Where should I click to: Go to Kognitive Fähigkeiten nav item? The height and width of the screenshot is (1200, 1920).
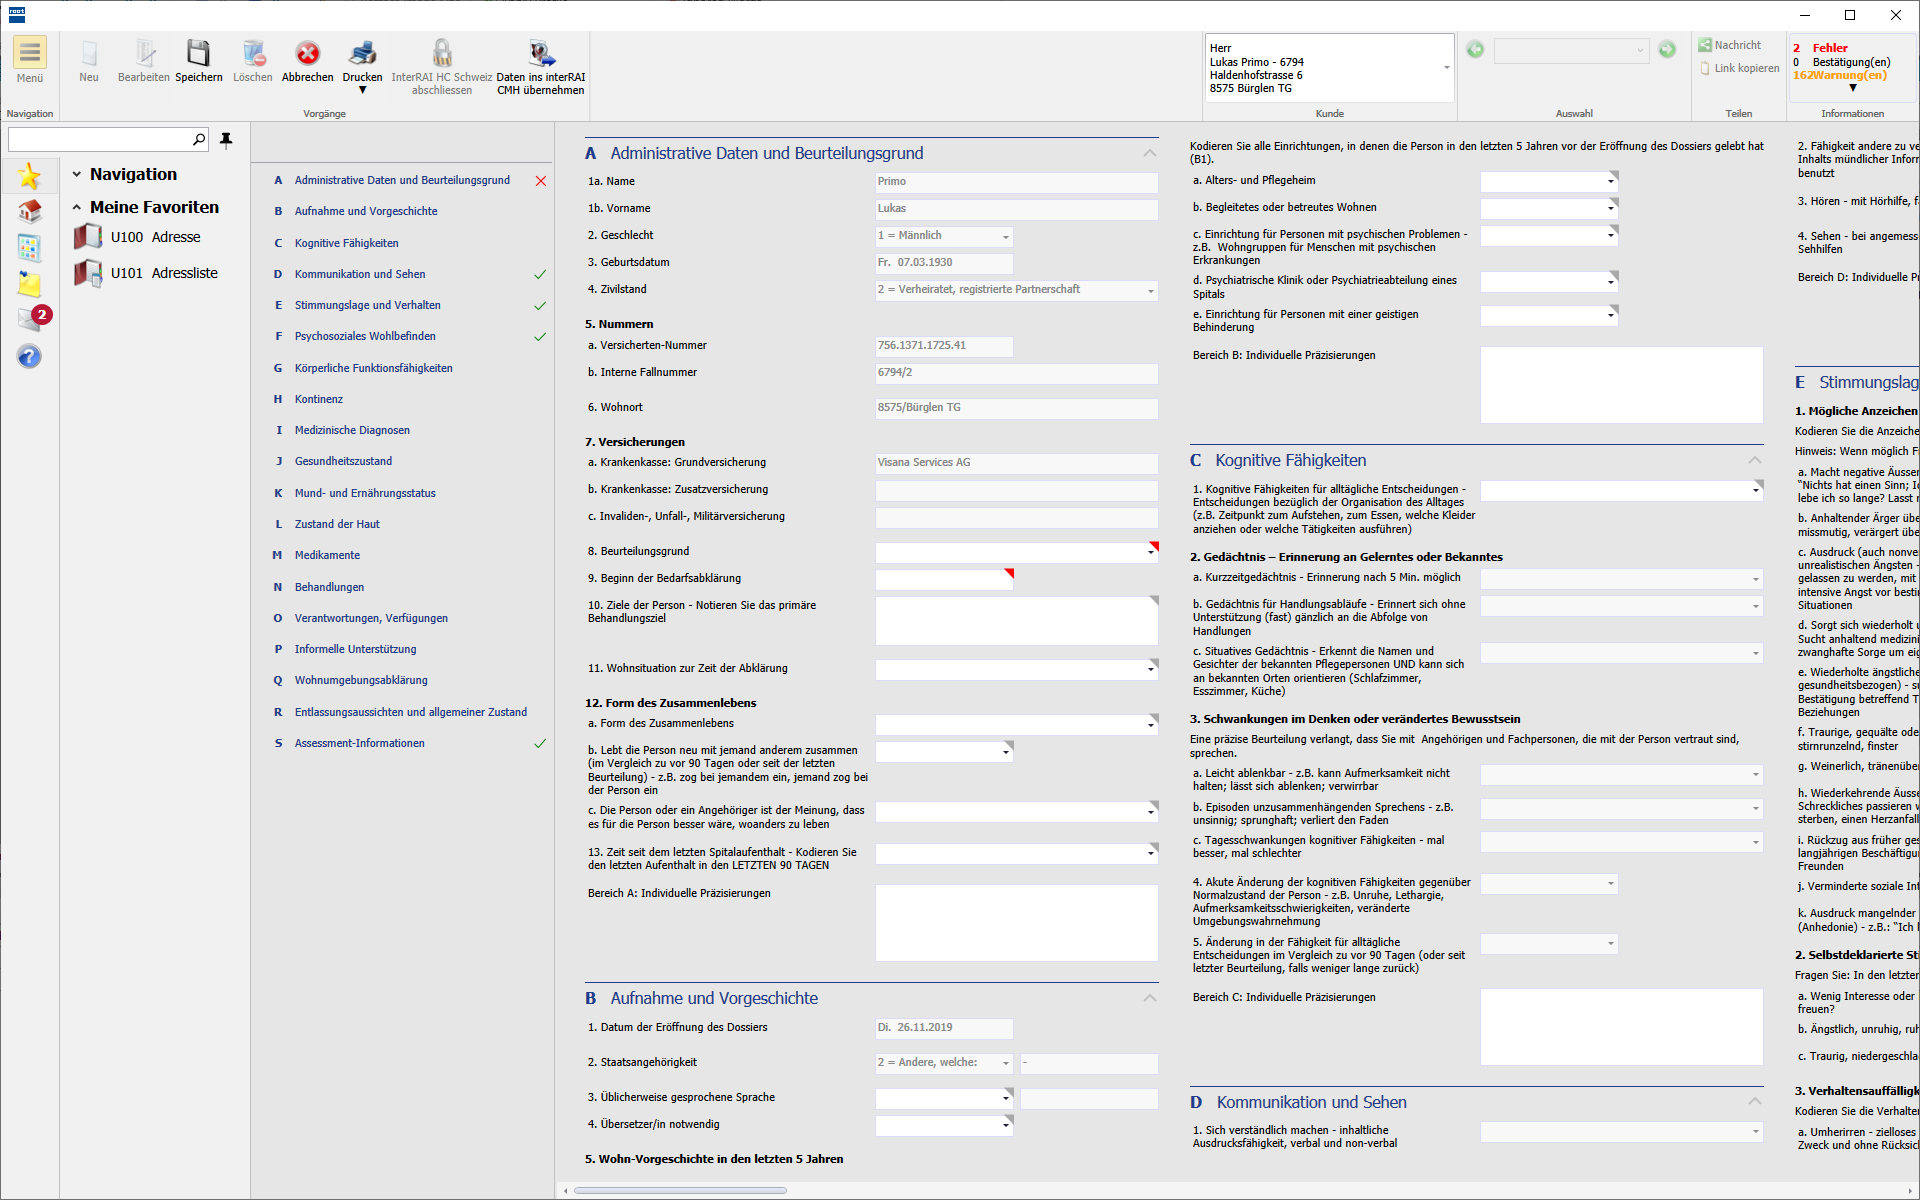tap(346, 243)
